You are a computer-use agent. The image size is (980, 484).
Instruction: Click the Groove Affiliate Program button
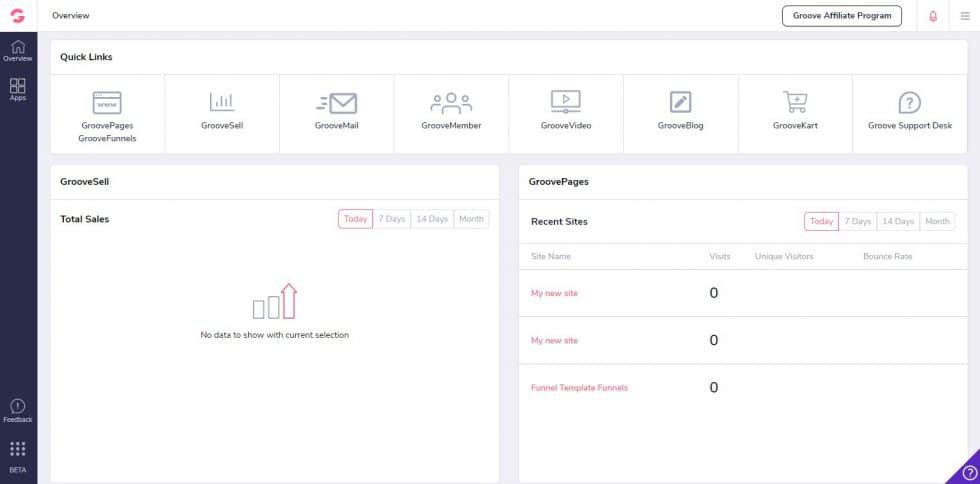tap(842, 16)
